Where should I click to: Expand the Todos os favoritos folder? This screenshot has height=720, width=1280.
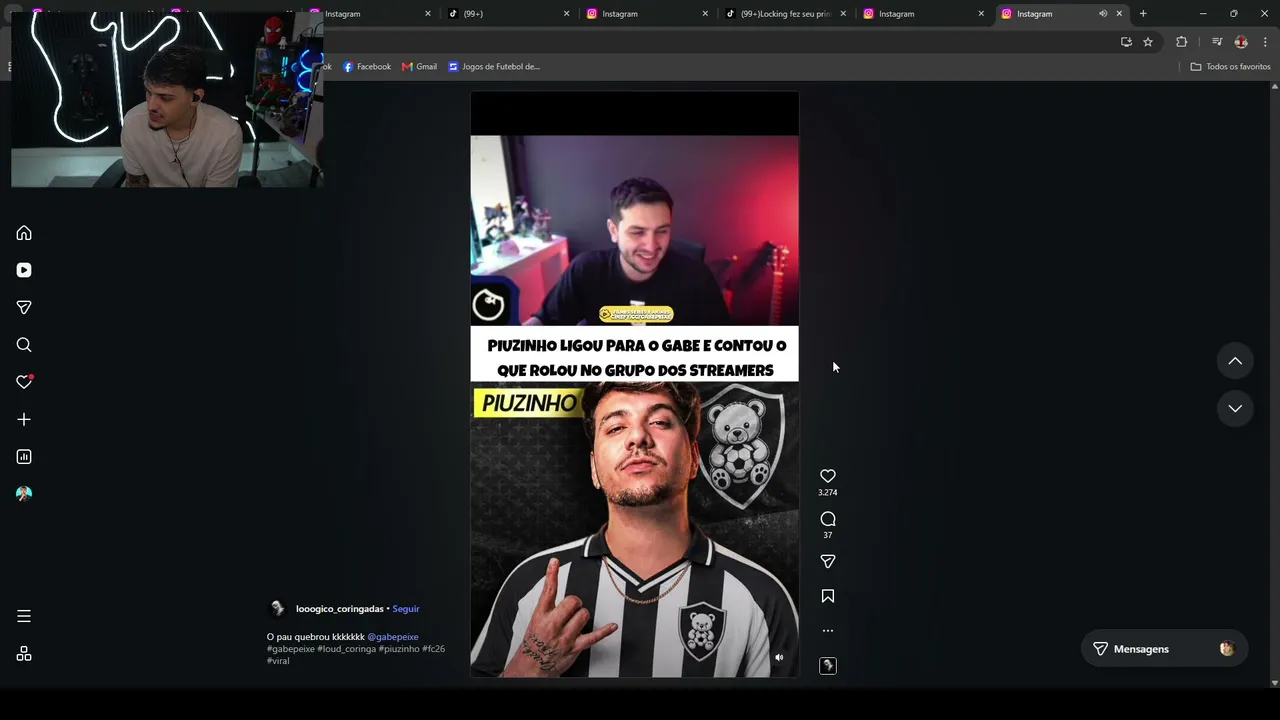(1230, 67)
